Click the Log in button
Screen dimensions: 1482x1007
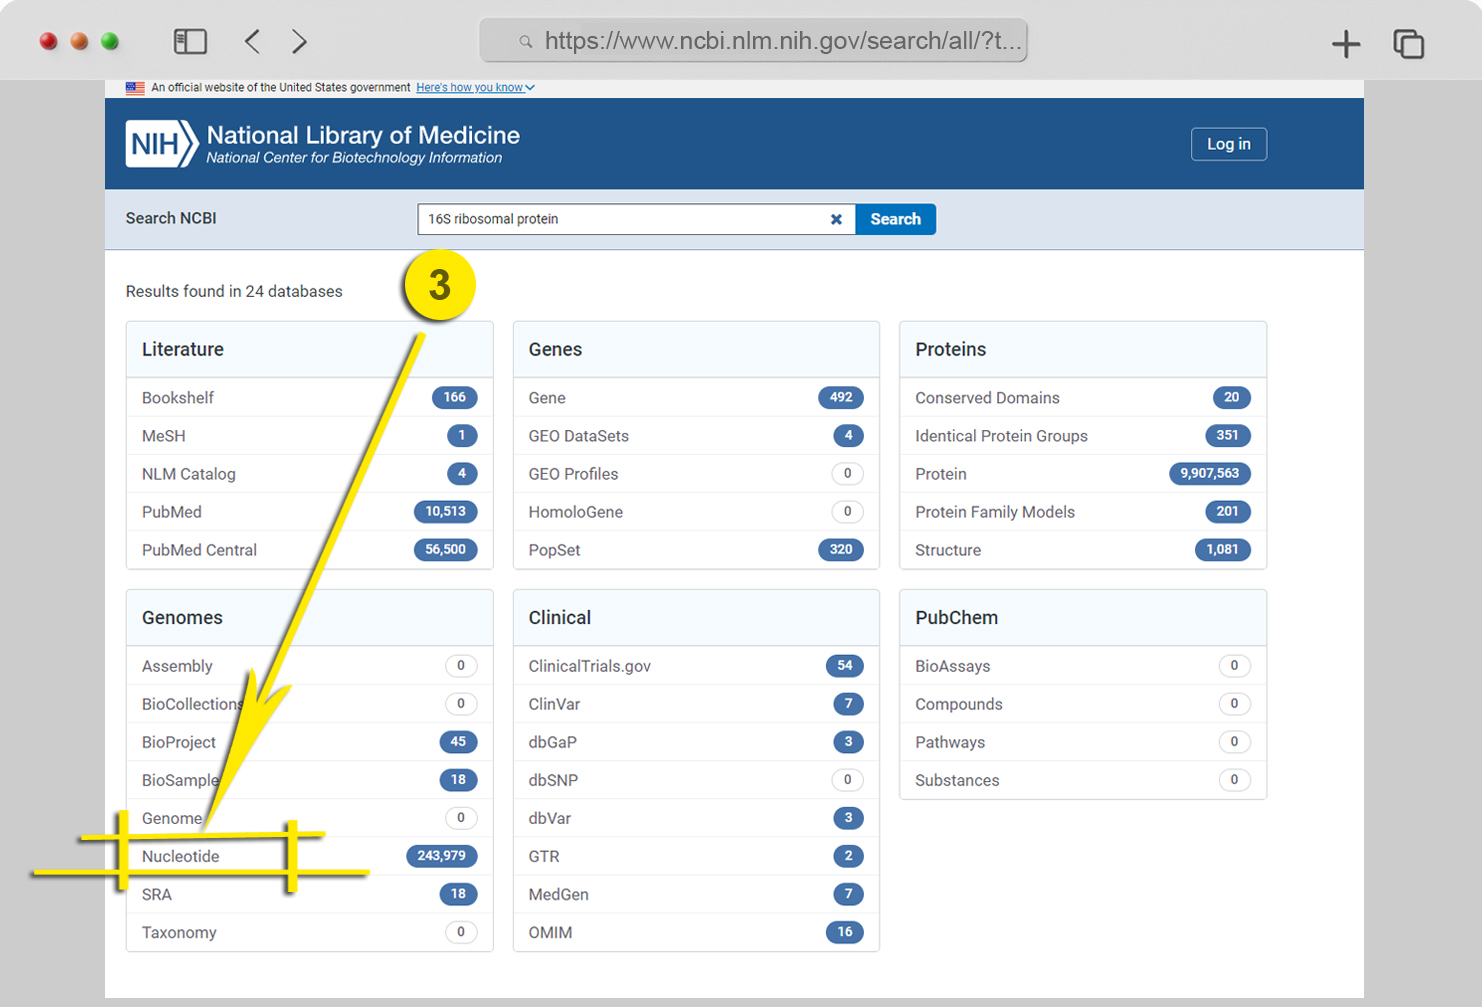(x=1228, y=144)
